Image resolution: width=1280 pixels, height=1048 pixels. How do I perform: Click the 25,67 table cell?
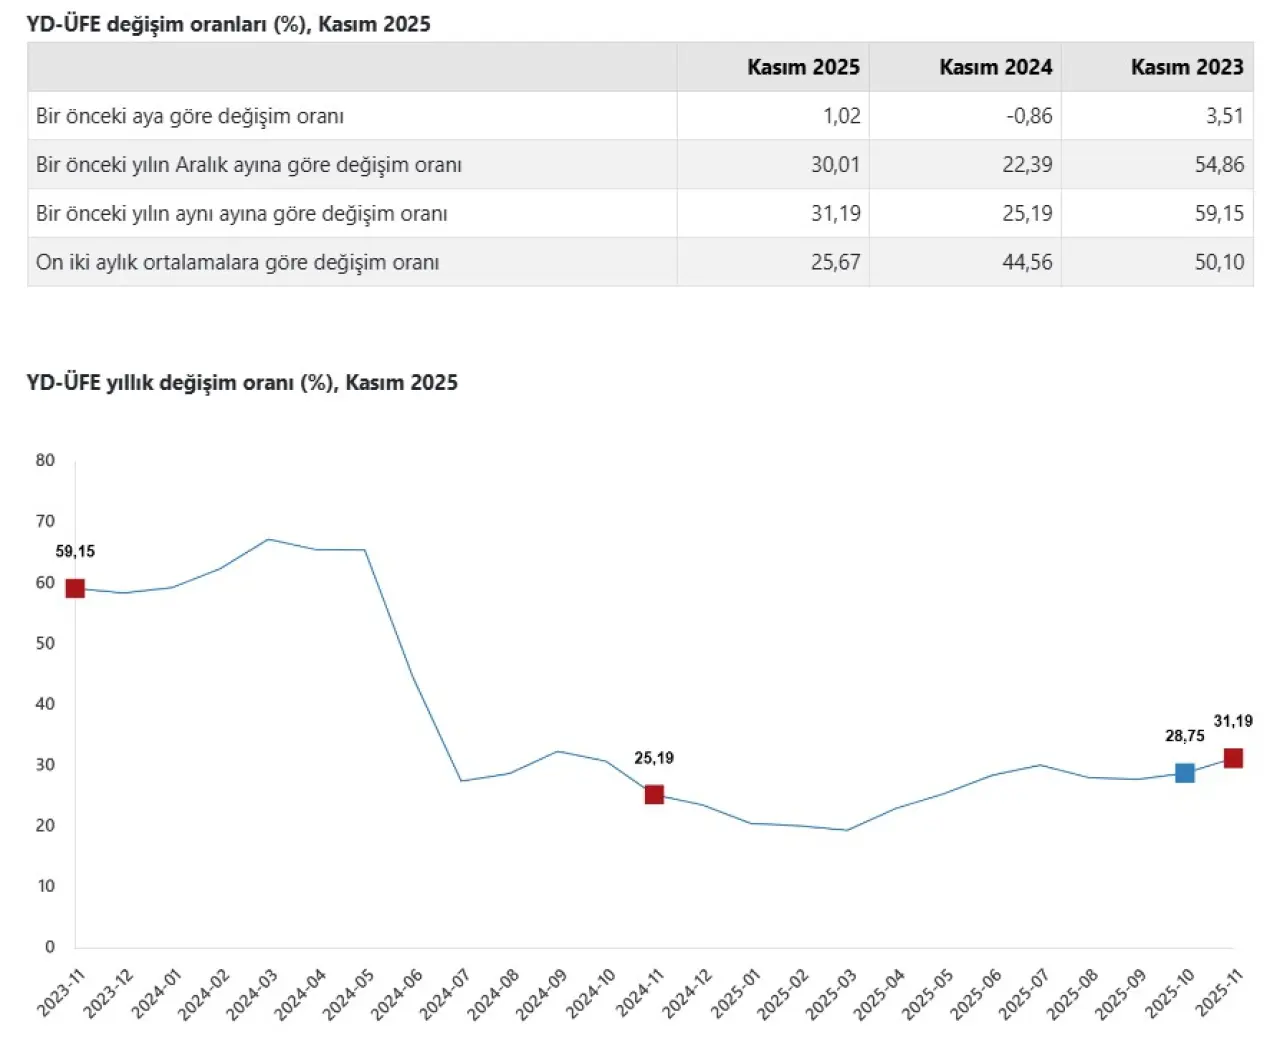tap(835, 262)
